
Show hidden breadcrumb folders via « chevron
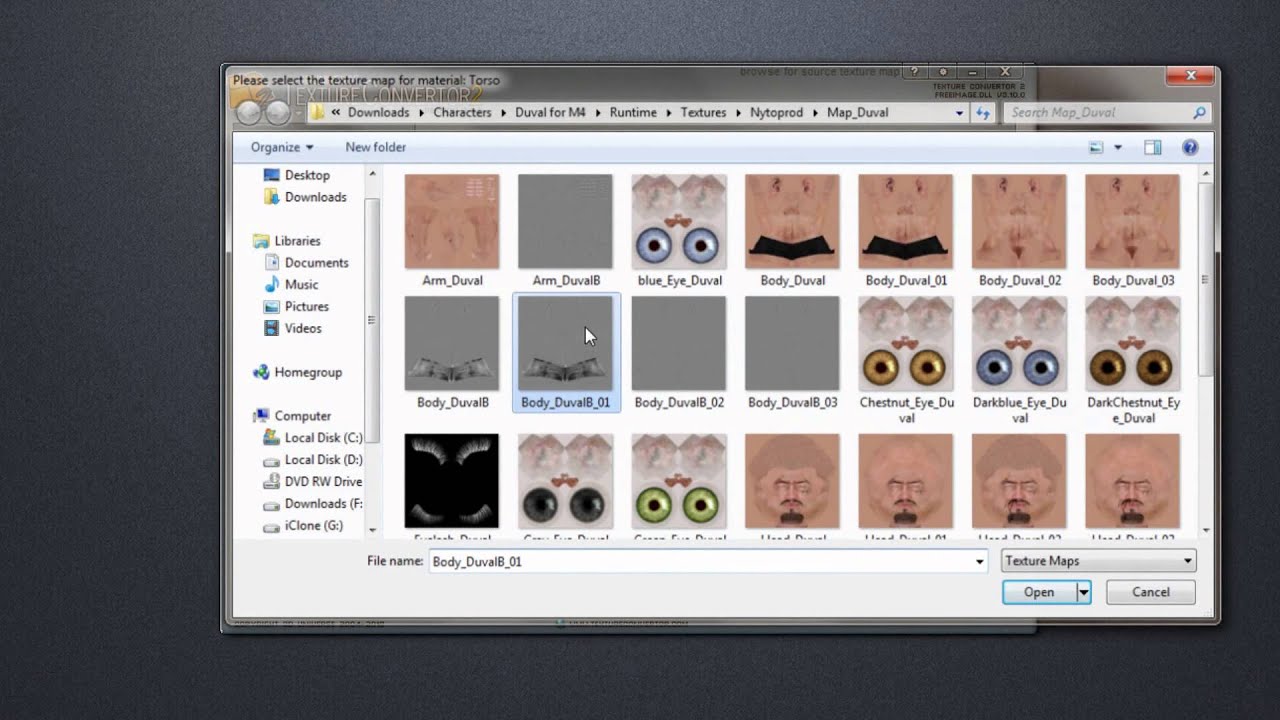(x=336, y=113)
